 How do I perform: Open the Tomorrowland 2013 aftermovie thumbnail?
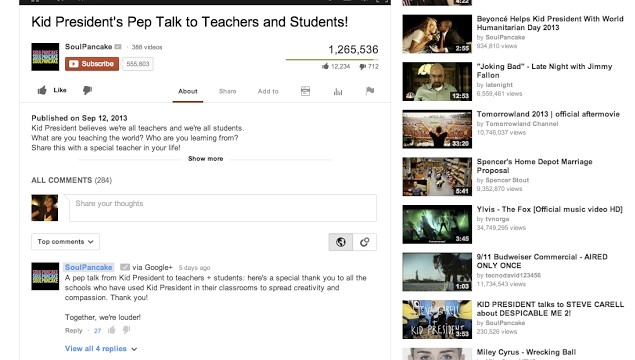437,129
